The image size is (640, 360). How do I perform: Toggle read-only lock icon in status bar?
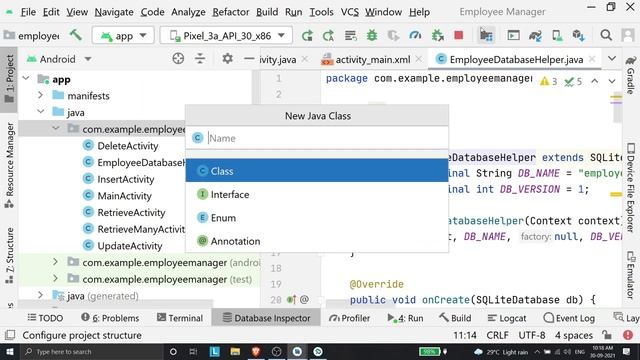tap(607, 335)
